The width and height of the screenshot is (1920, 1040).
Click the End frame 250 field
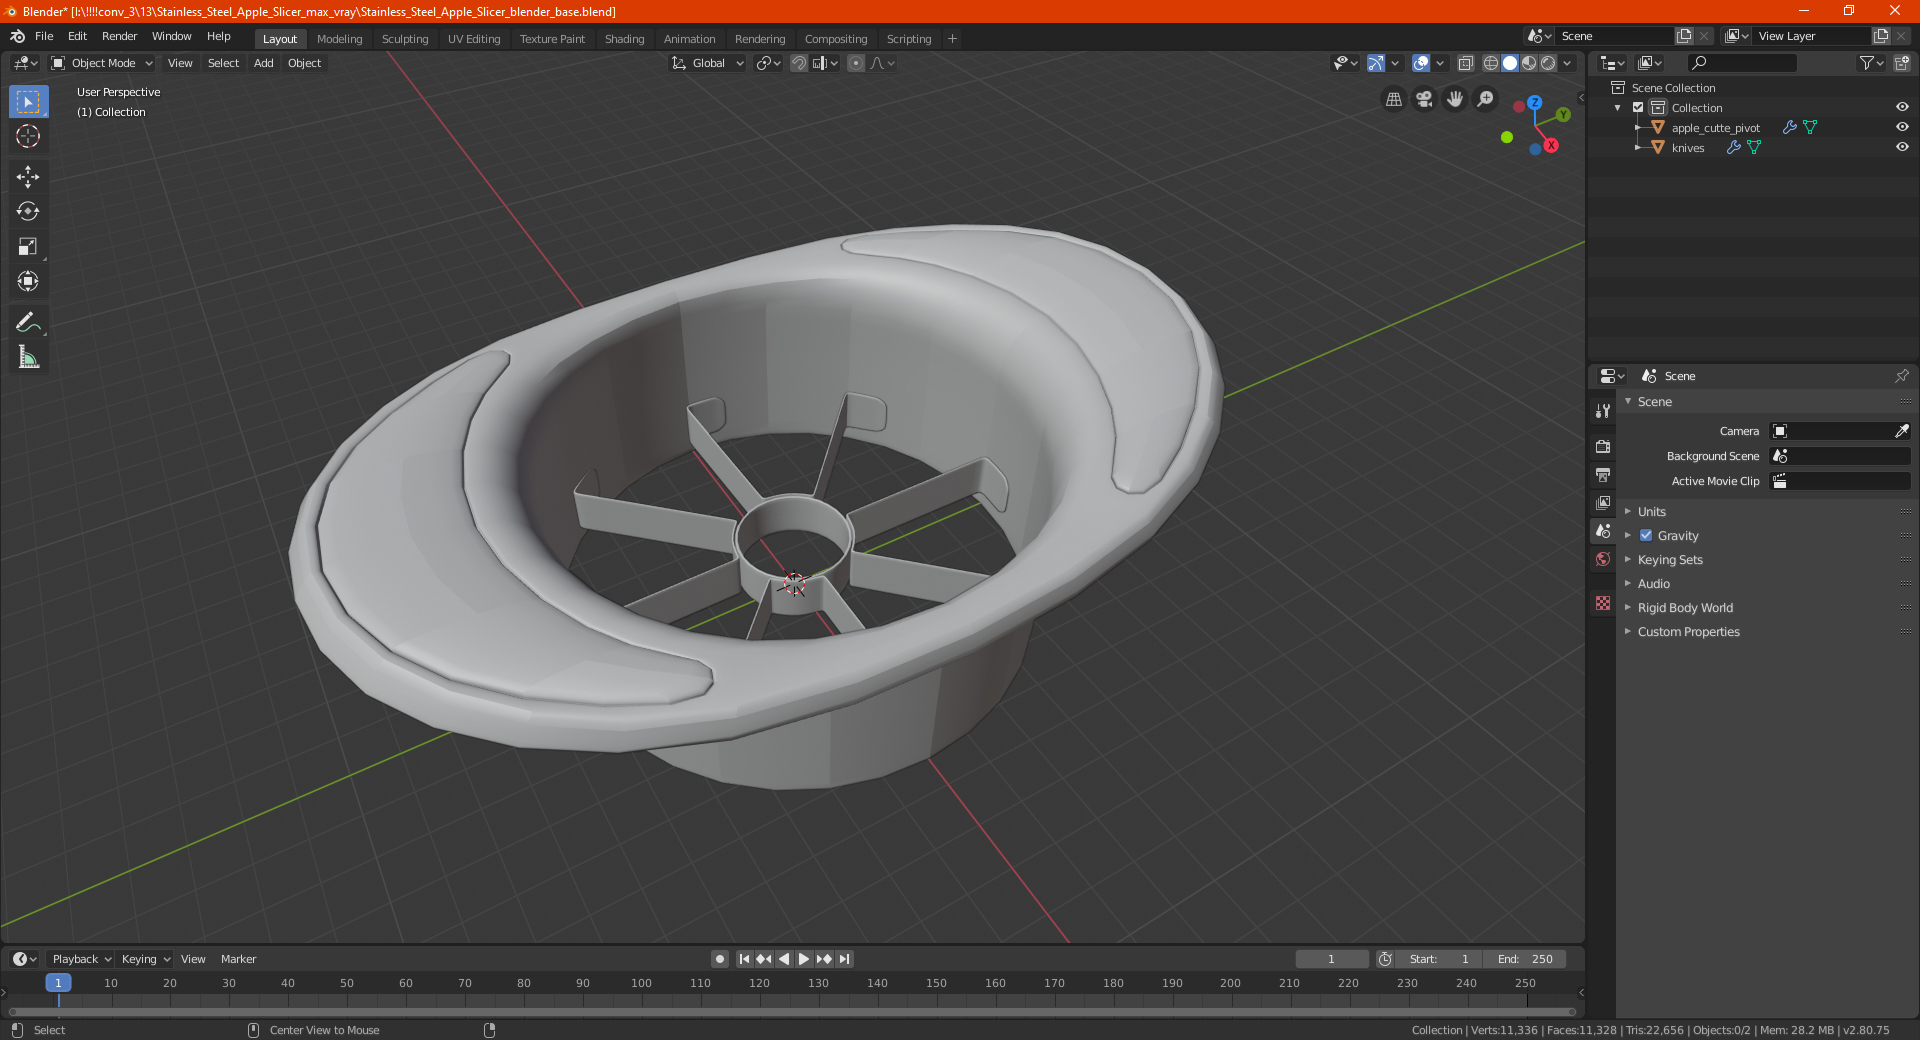(x=1524, y=959)
